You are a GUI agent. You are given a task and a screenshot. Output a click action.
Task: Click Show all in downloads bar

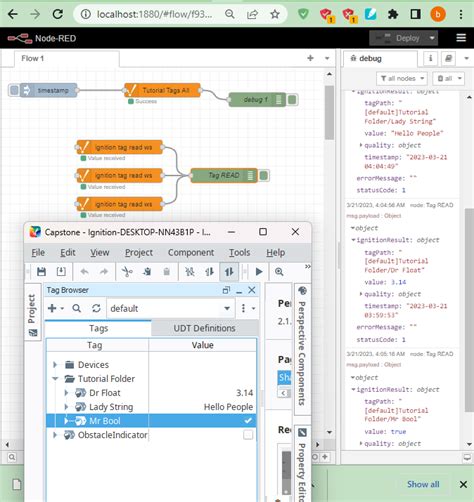(423, 484)
